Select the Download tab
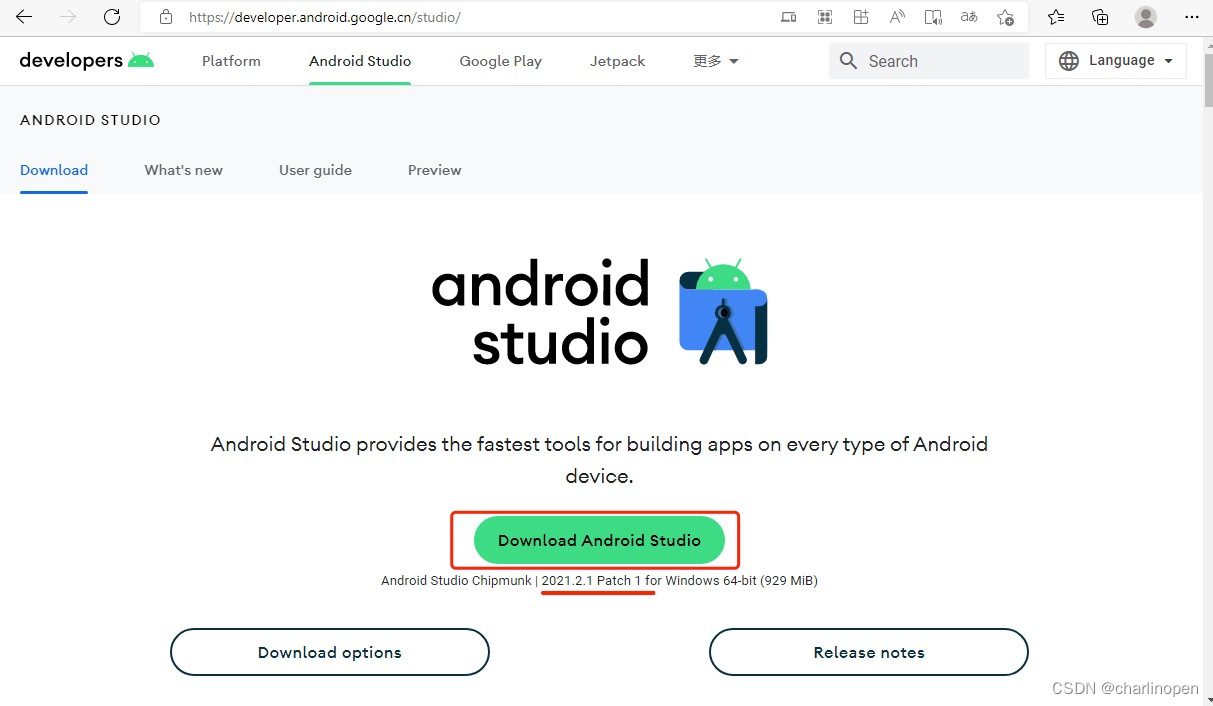This screenshot has width=1213, height=706. (54, 170)
